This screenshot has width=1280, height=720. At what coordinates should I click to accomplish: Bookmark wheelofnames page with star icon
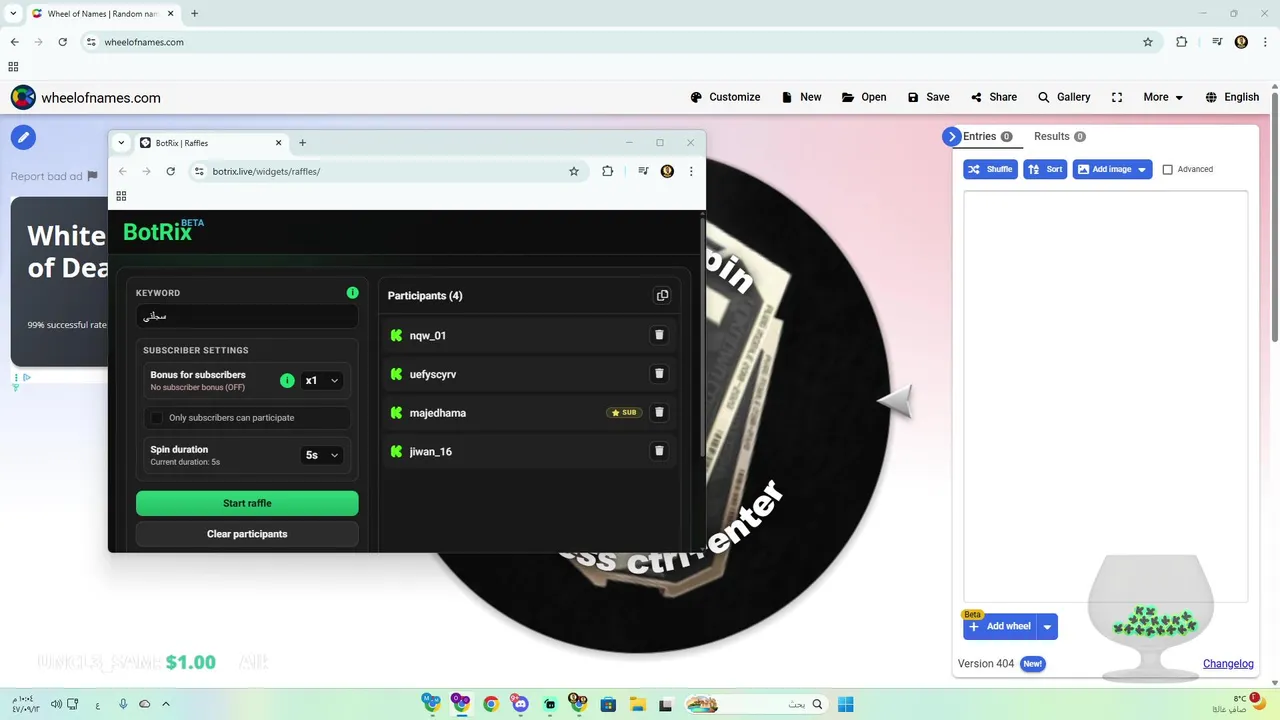click(x=1148, y=42)
